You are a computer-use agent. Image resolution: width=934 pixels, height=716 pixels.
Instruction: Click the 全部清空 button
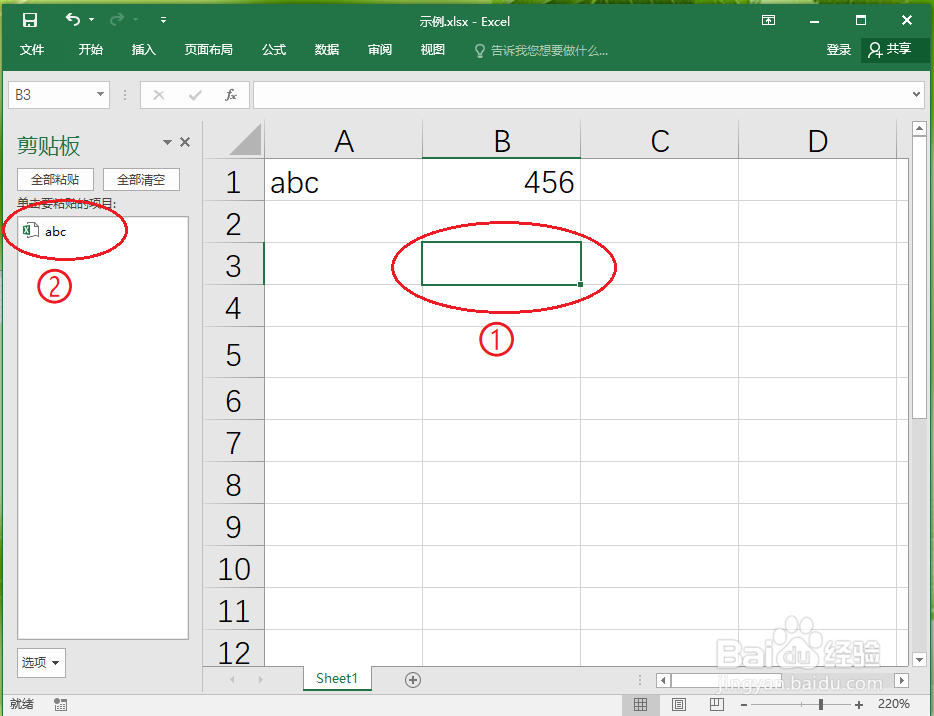click(140, 179)
